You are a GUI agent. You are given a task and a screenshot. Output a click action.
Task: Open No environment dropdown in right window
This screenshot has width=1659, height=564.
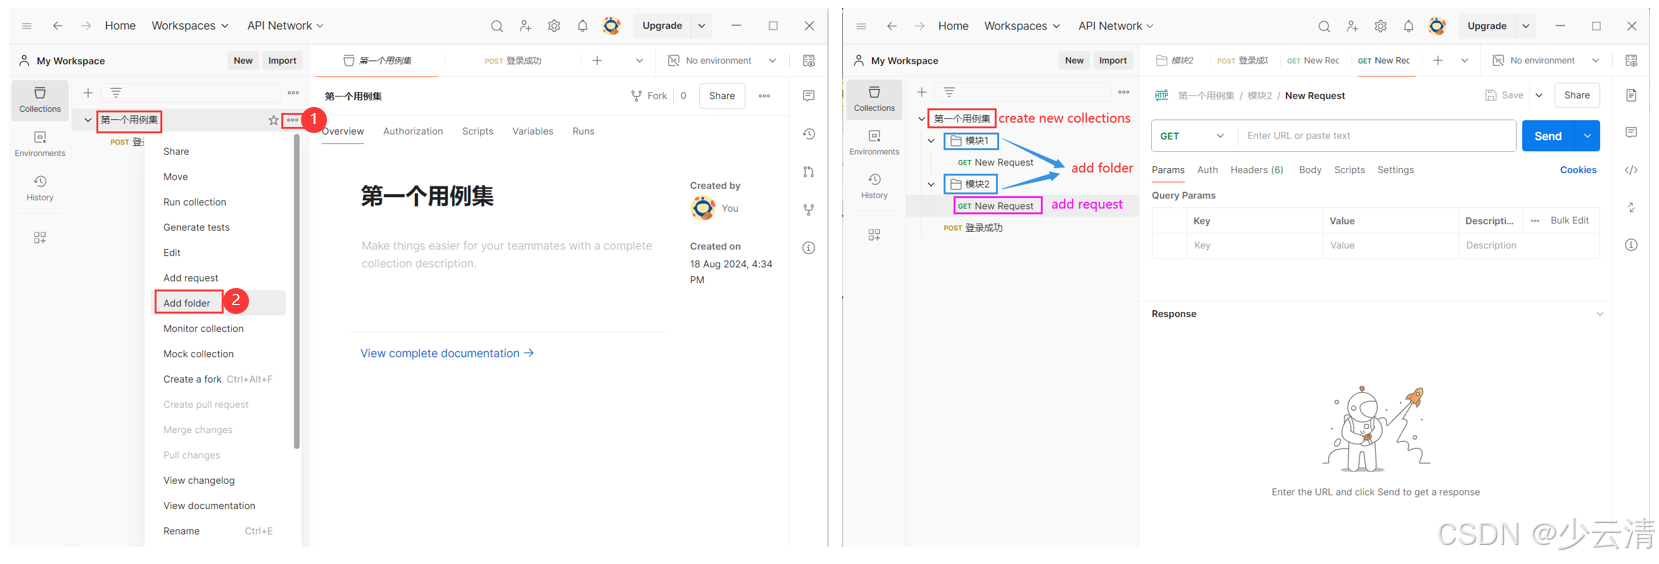click(x=1548, y=61)
